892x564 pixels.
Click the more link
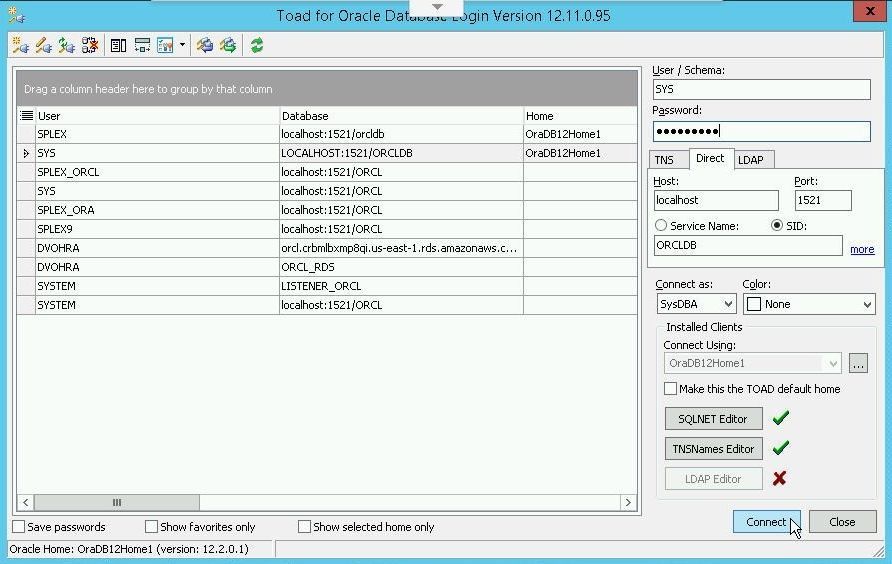(x=862, y=249)
